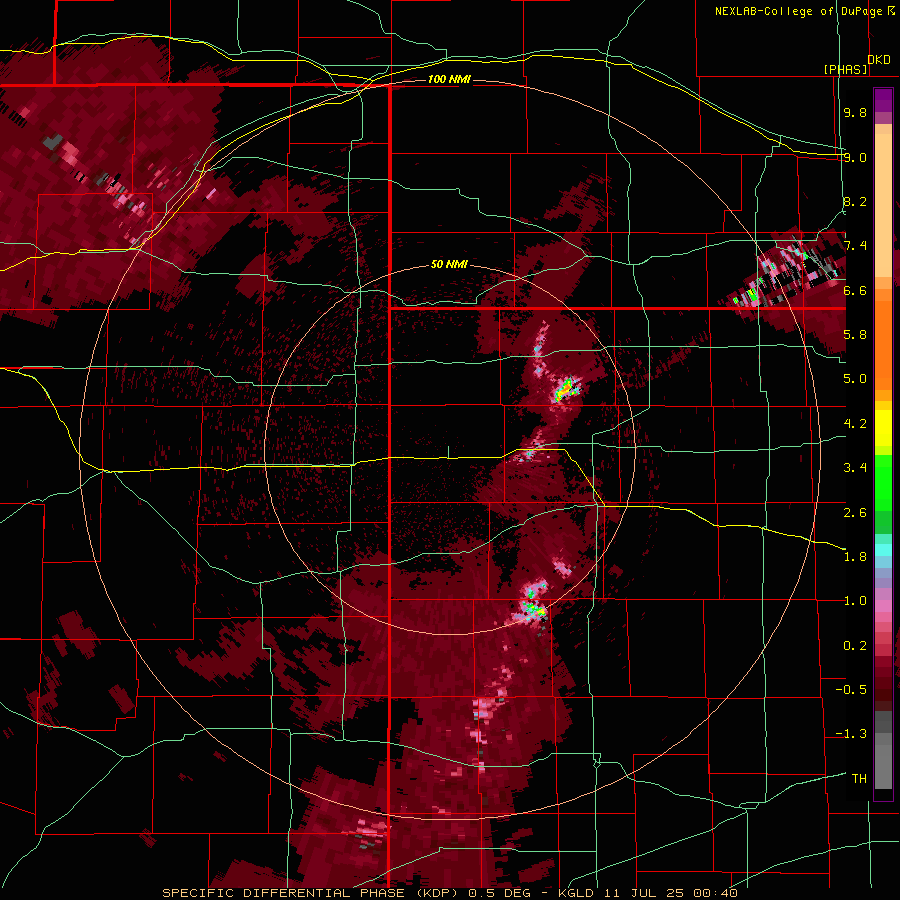This screenshot has height=900, width=900.
Task: Click the 4.2 value on the scale
Action: pyautogui.click(x=855, y=424)
